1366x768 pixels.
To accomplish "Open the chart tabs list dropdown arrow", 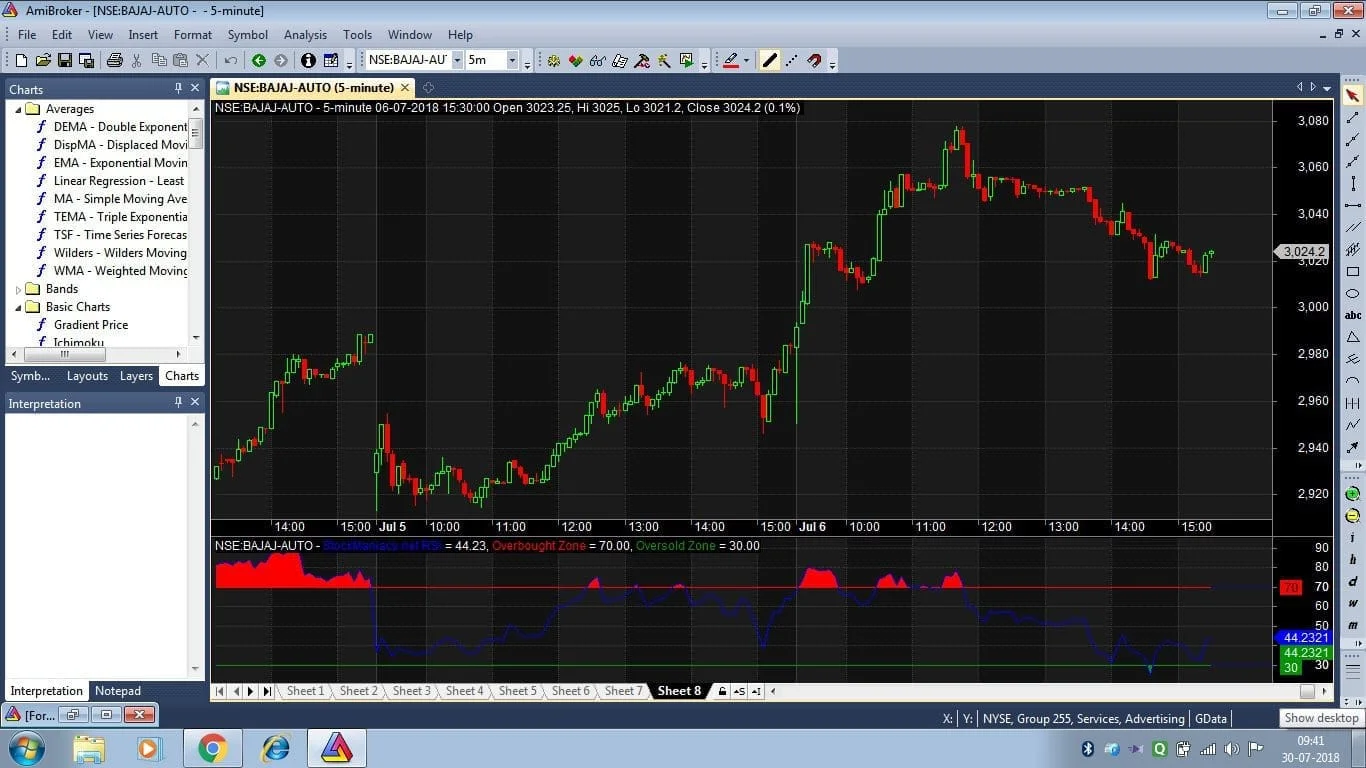I will [x=1327, y=88].
